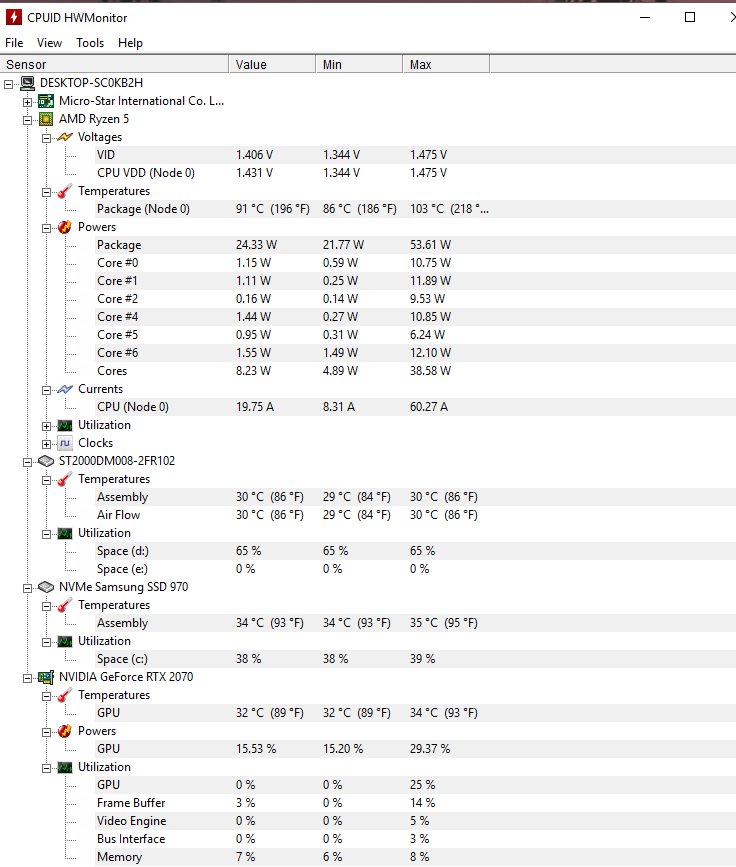Click the Micro-Star motherboard icon
736x867 pixels.
(x=46, y=101)
